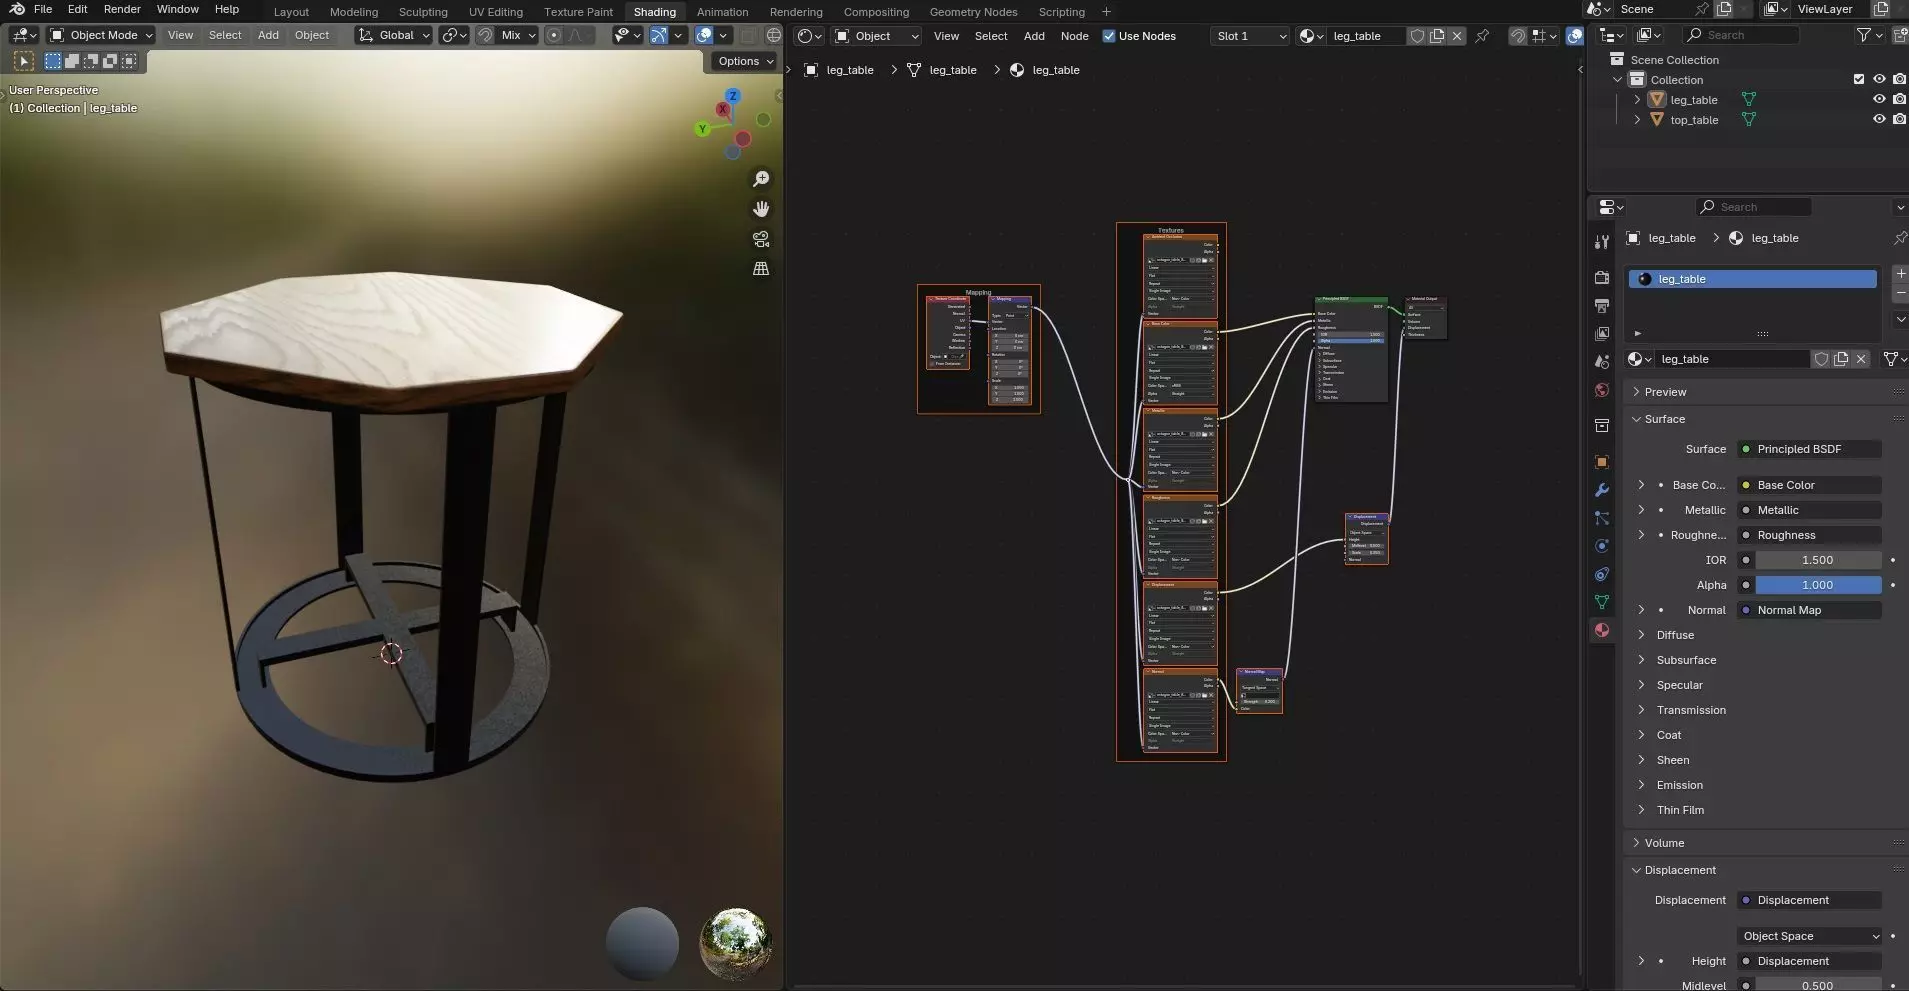This screenshot has height=991, width=1909.
Task: Click the zoom magnifier in the viewport
Action: click(761, 179)
